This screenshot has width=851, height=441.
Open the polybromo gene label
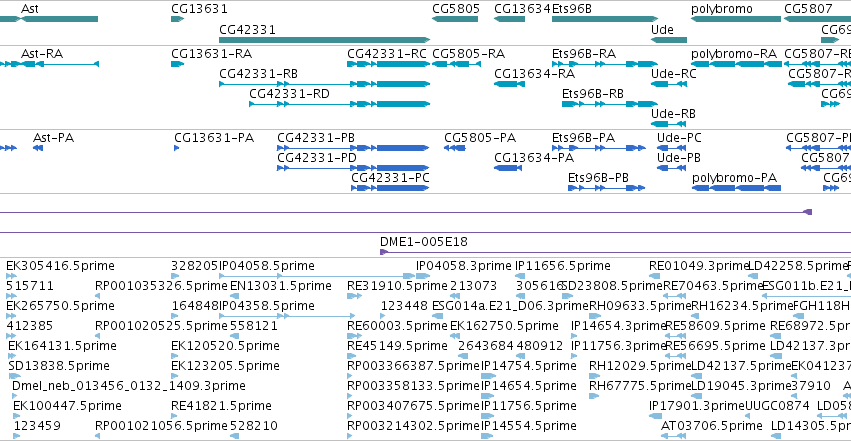pyautogui.click(x=722, y=9)
